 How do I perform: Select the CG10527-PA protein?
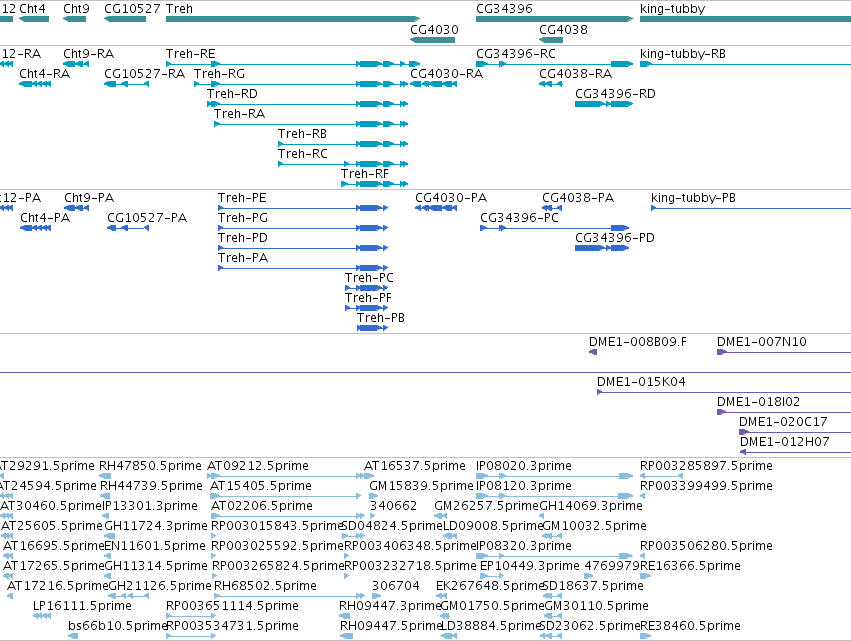click(x=128, y=228)
